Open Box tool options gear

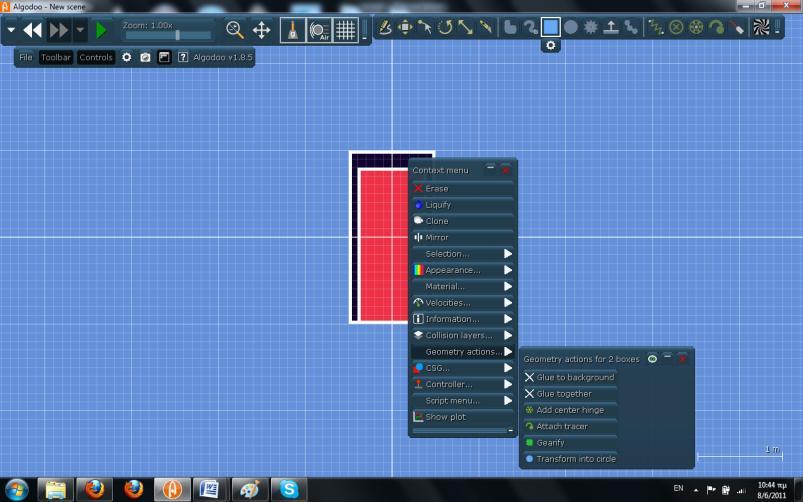[x=551, y=46]
